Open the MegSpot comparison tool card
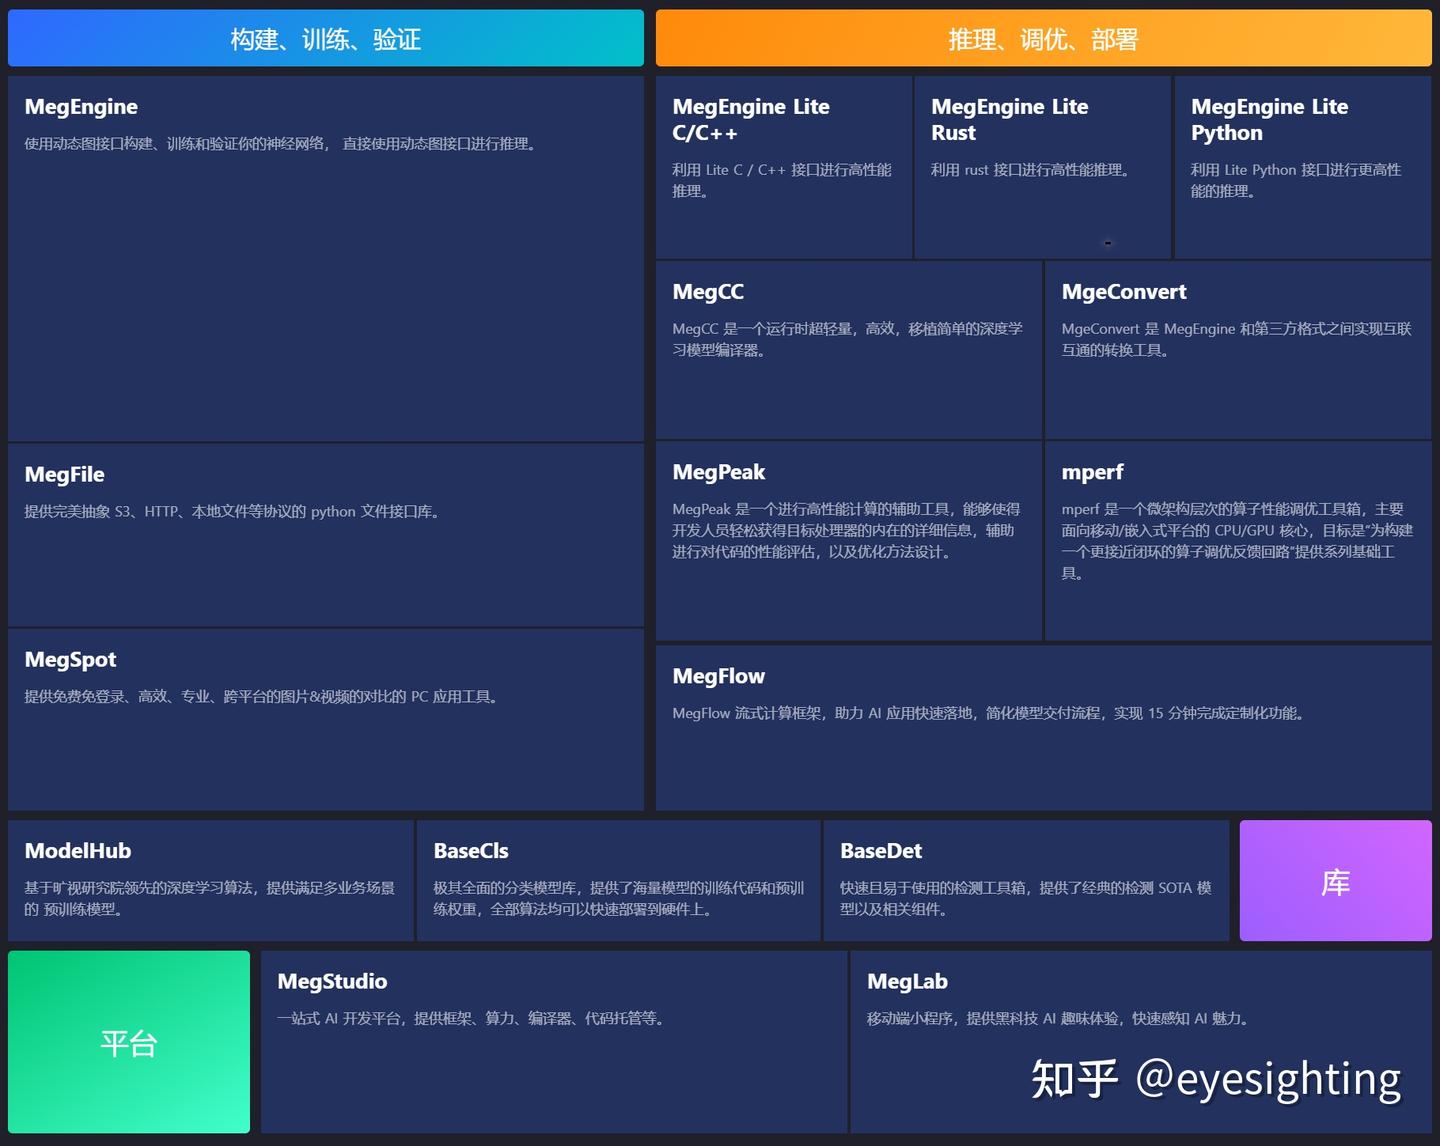Image resolution: width=1440 pixels, height=1146 pixels. point(325,720)
